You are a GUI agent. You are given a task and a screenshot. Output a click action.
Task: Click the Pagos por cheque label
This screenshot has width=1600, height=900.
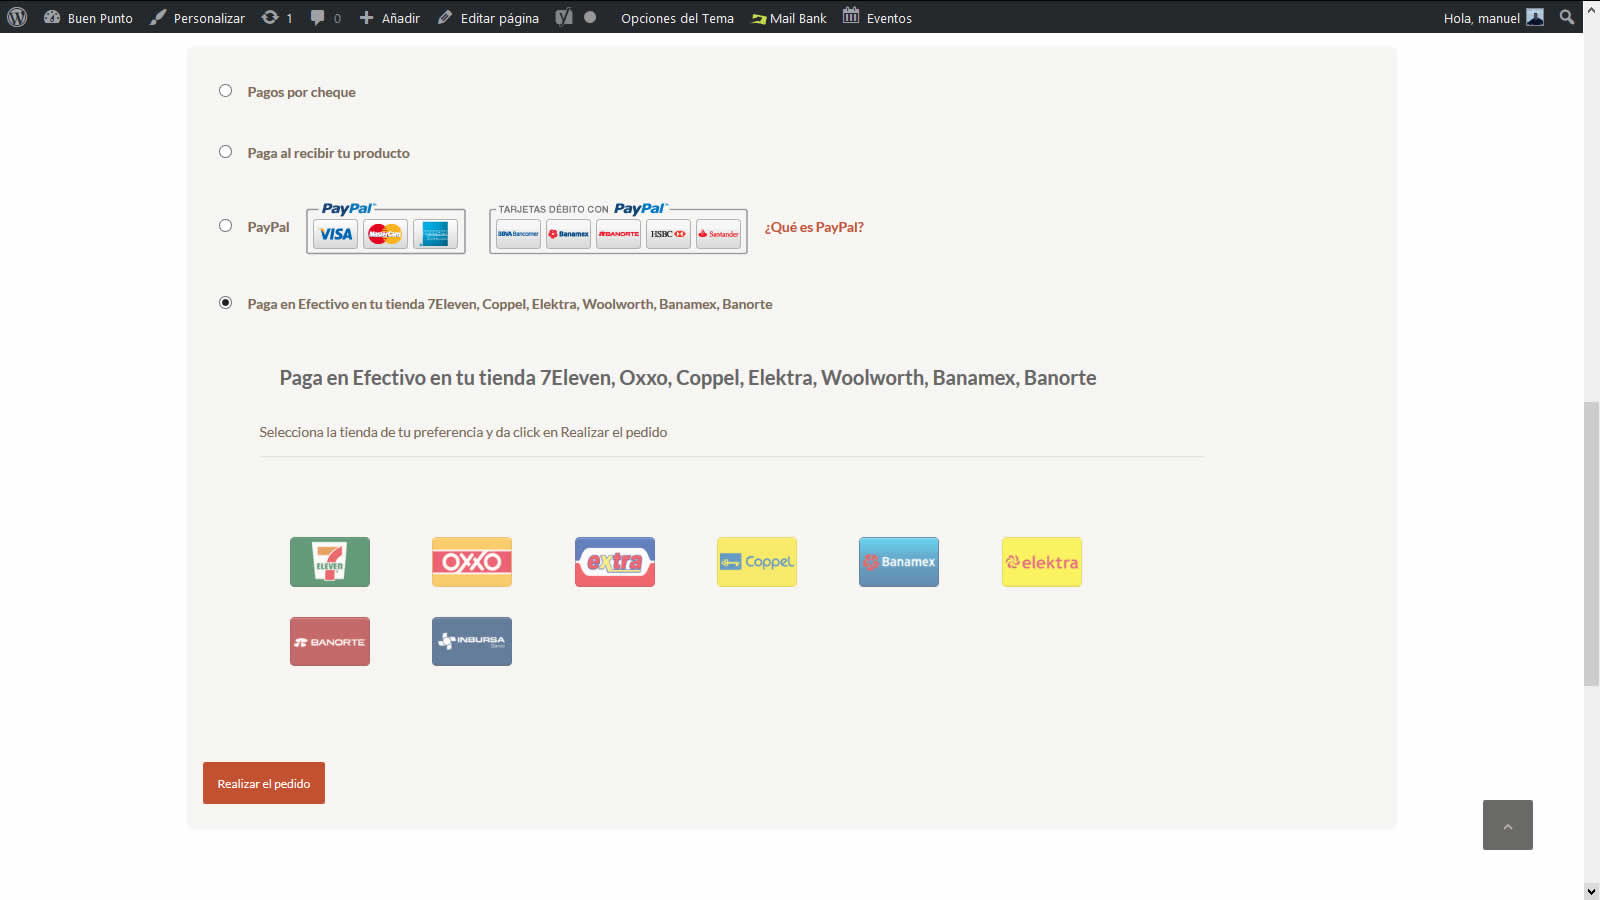[x=302, y=92]
